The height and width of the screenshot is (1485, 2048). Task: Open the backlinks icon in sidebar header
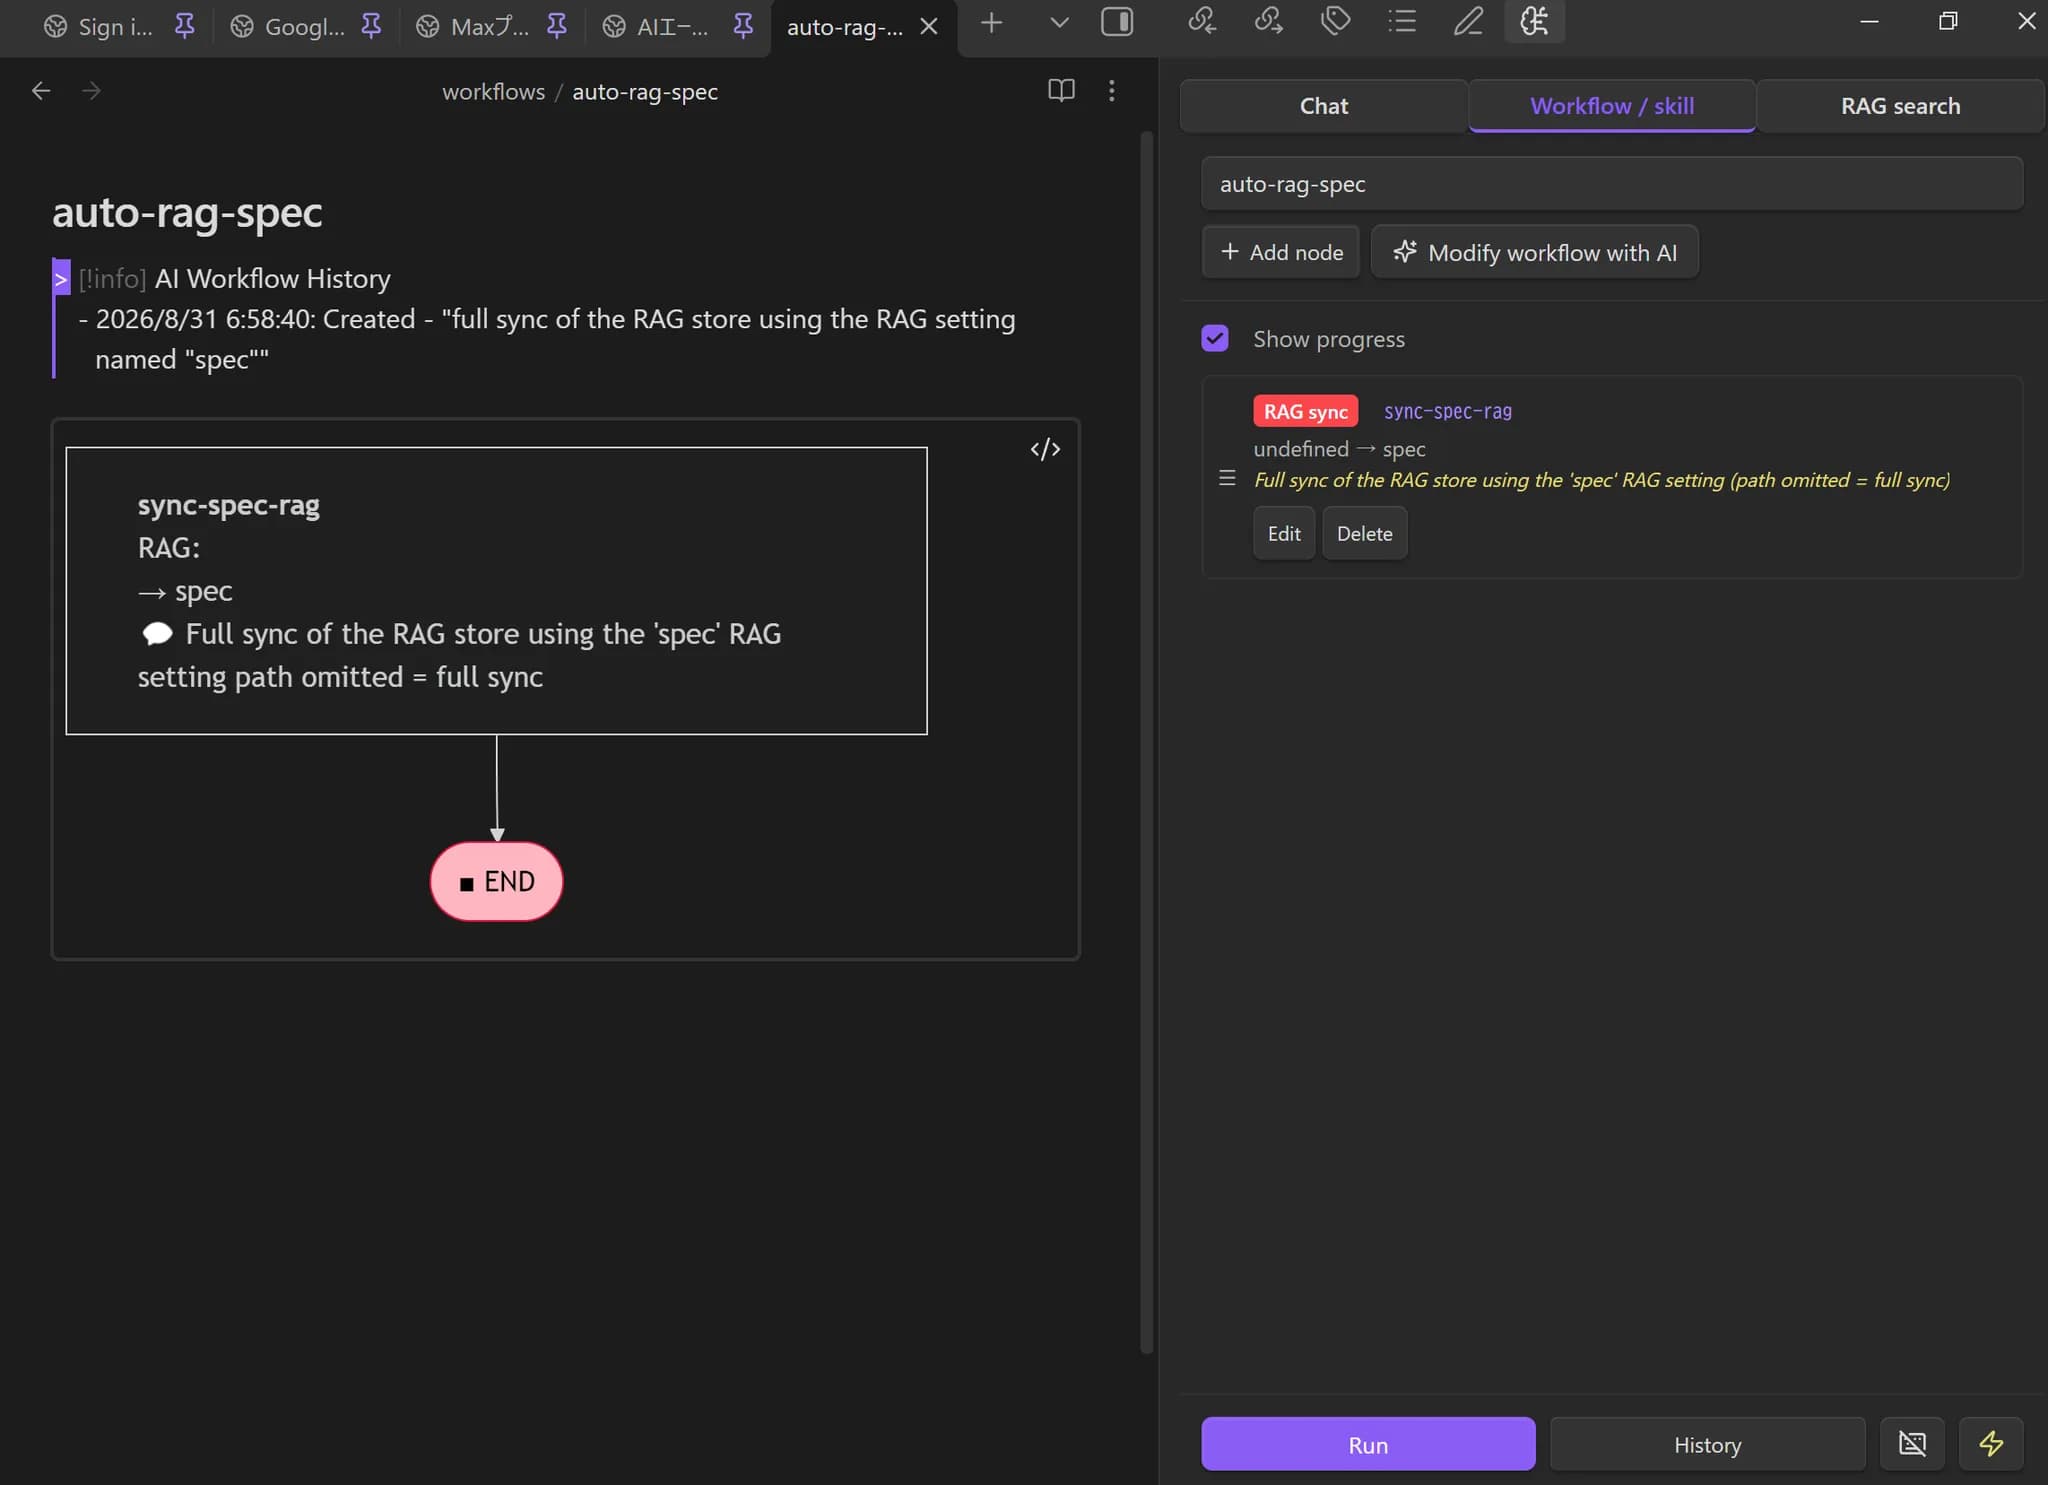[x=1202, y=21]
